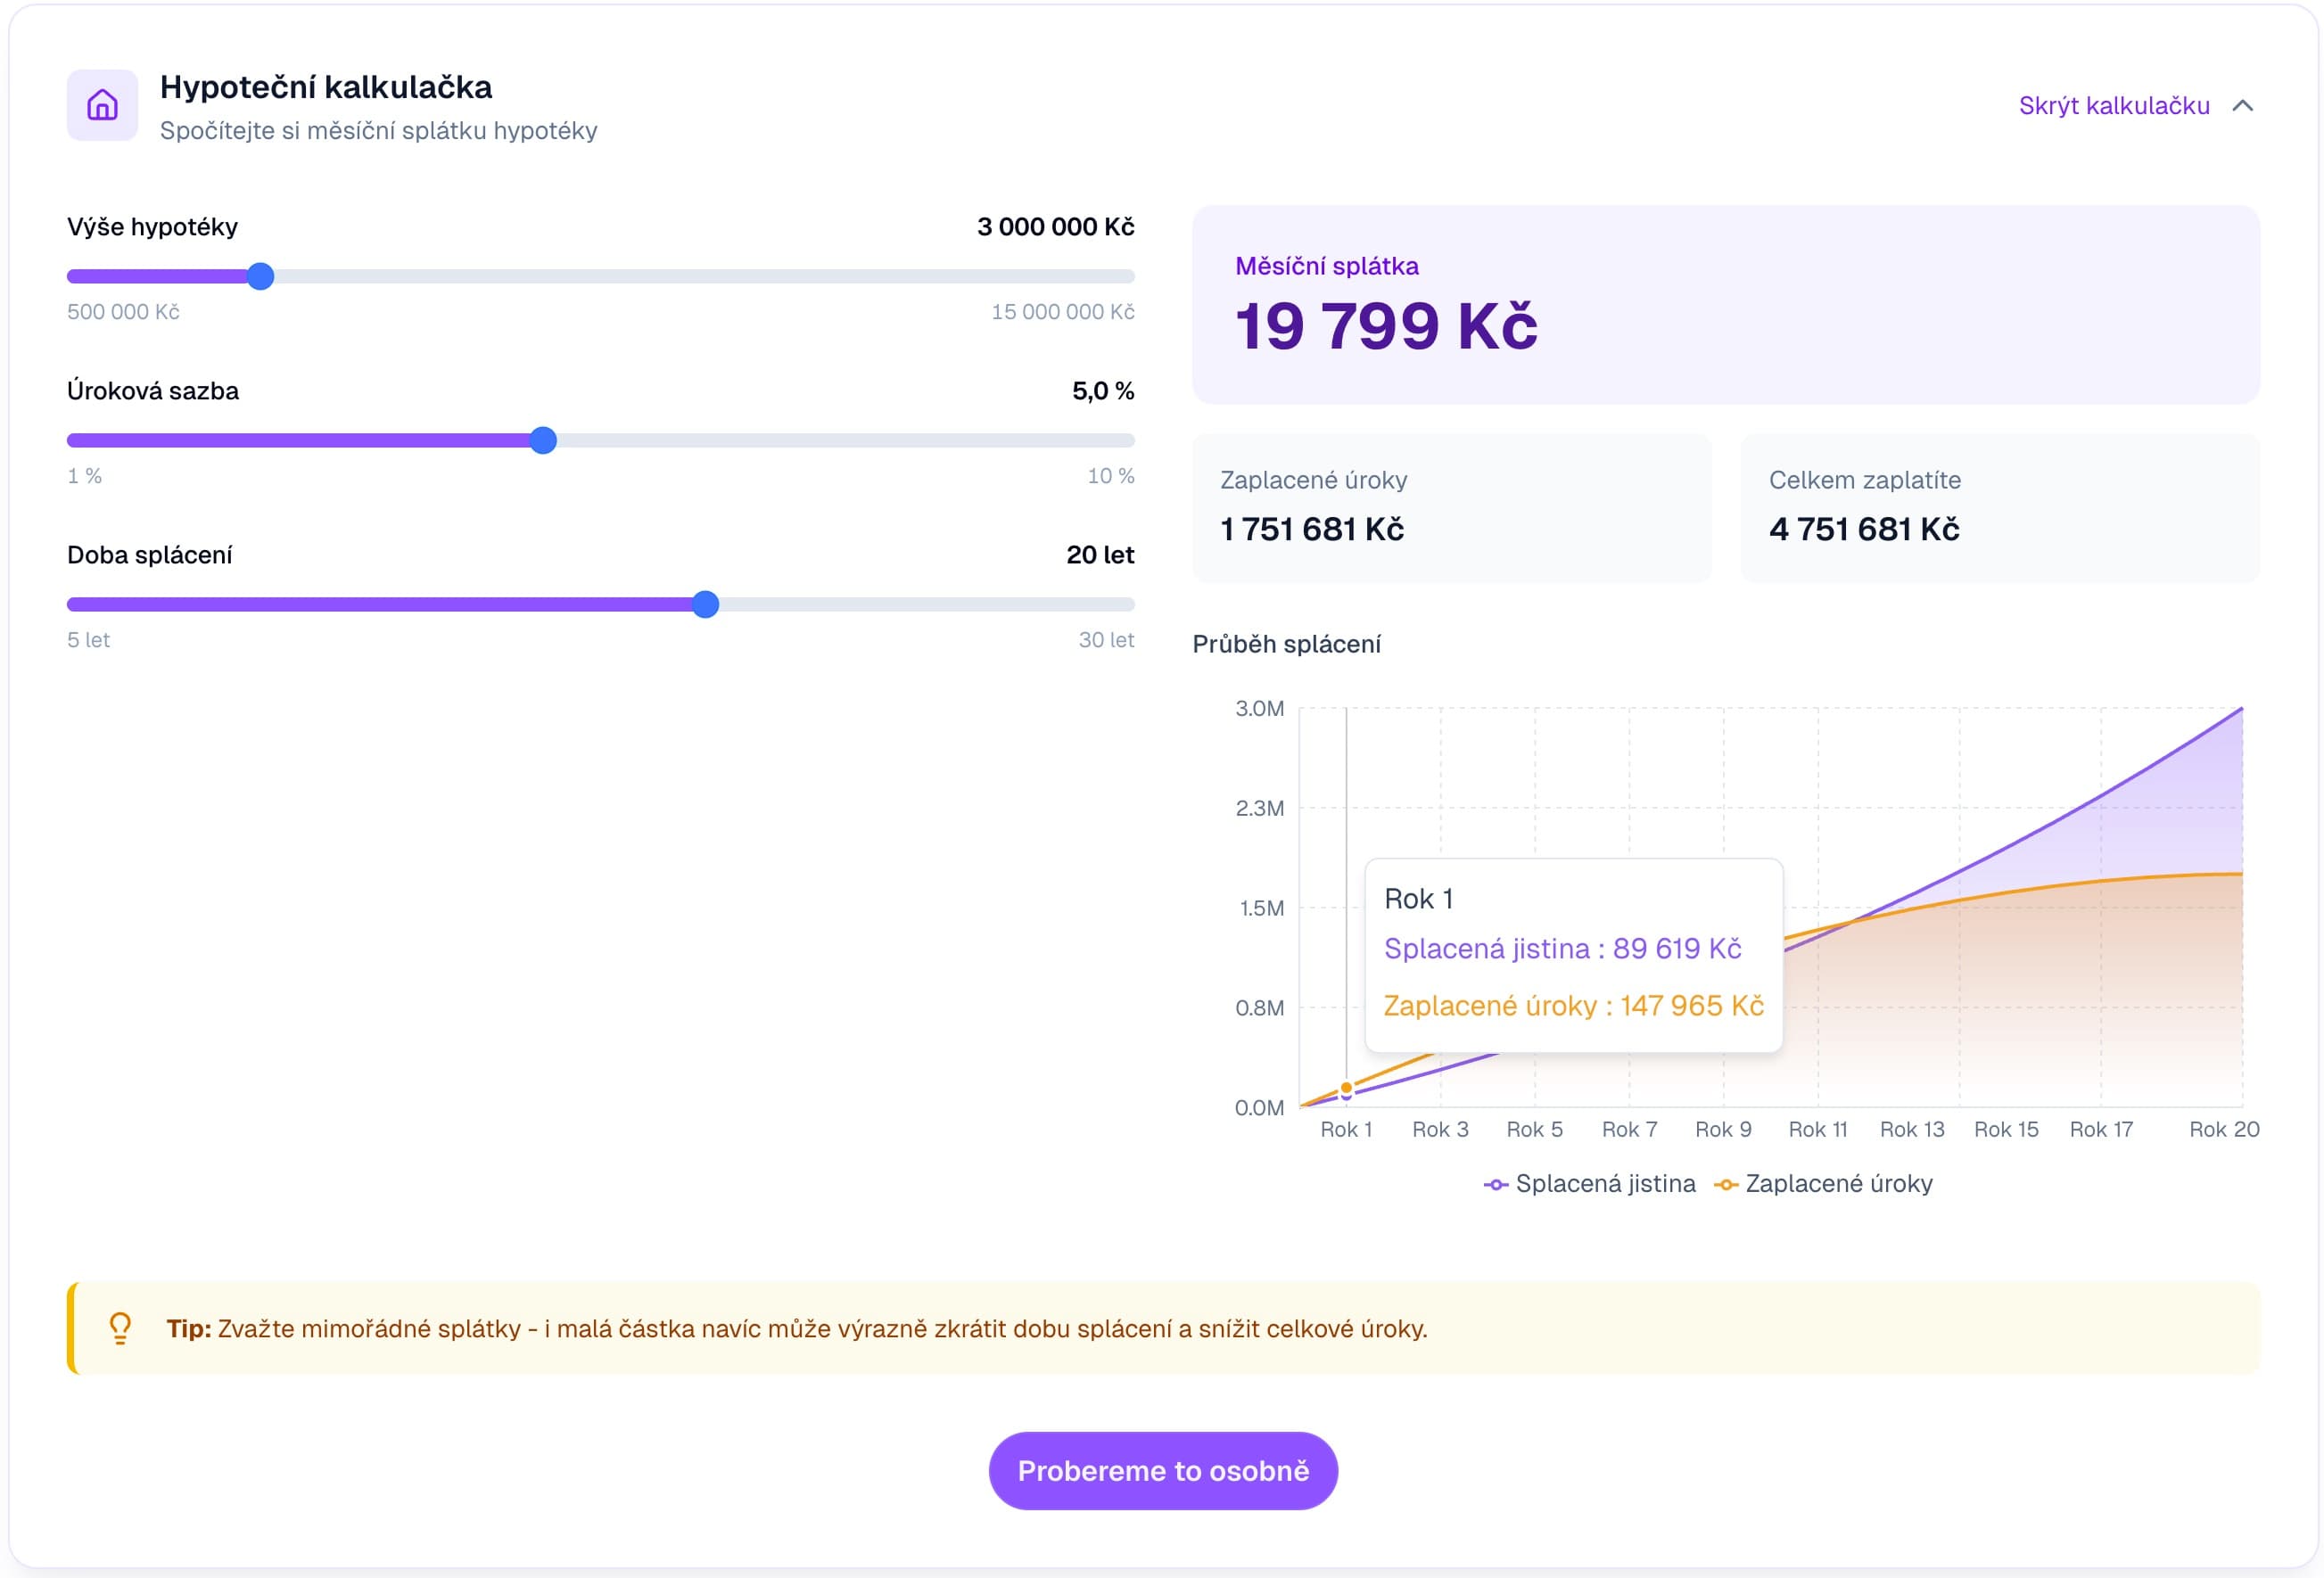Click the Výše hypotéky slider handle

261,277
